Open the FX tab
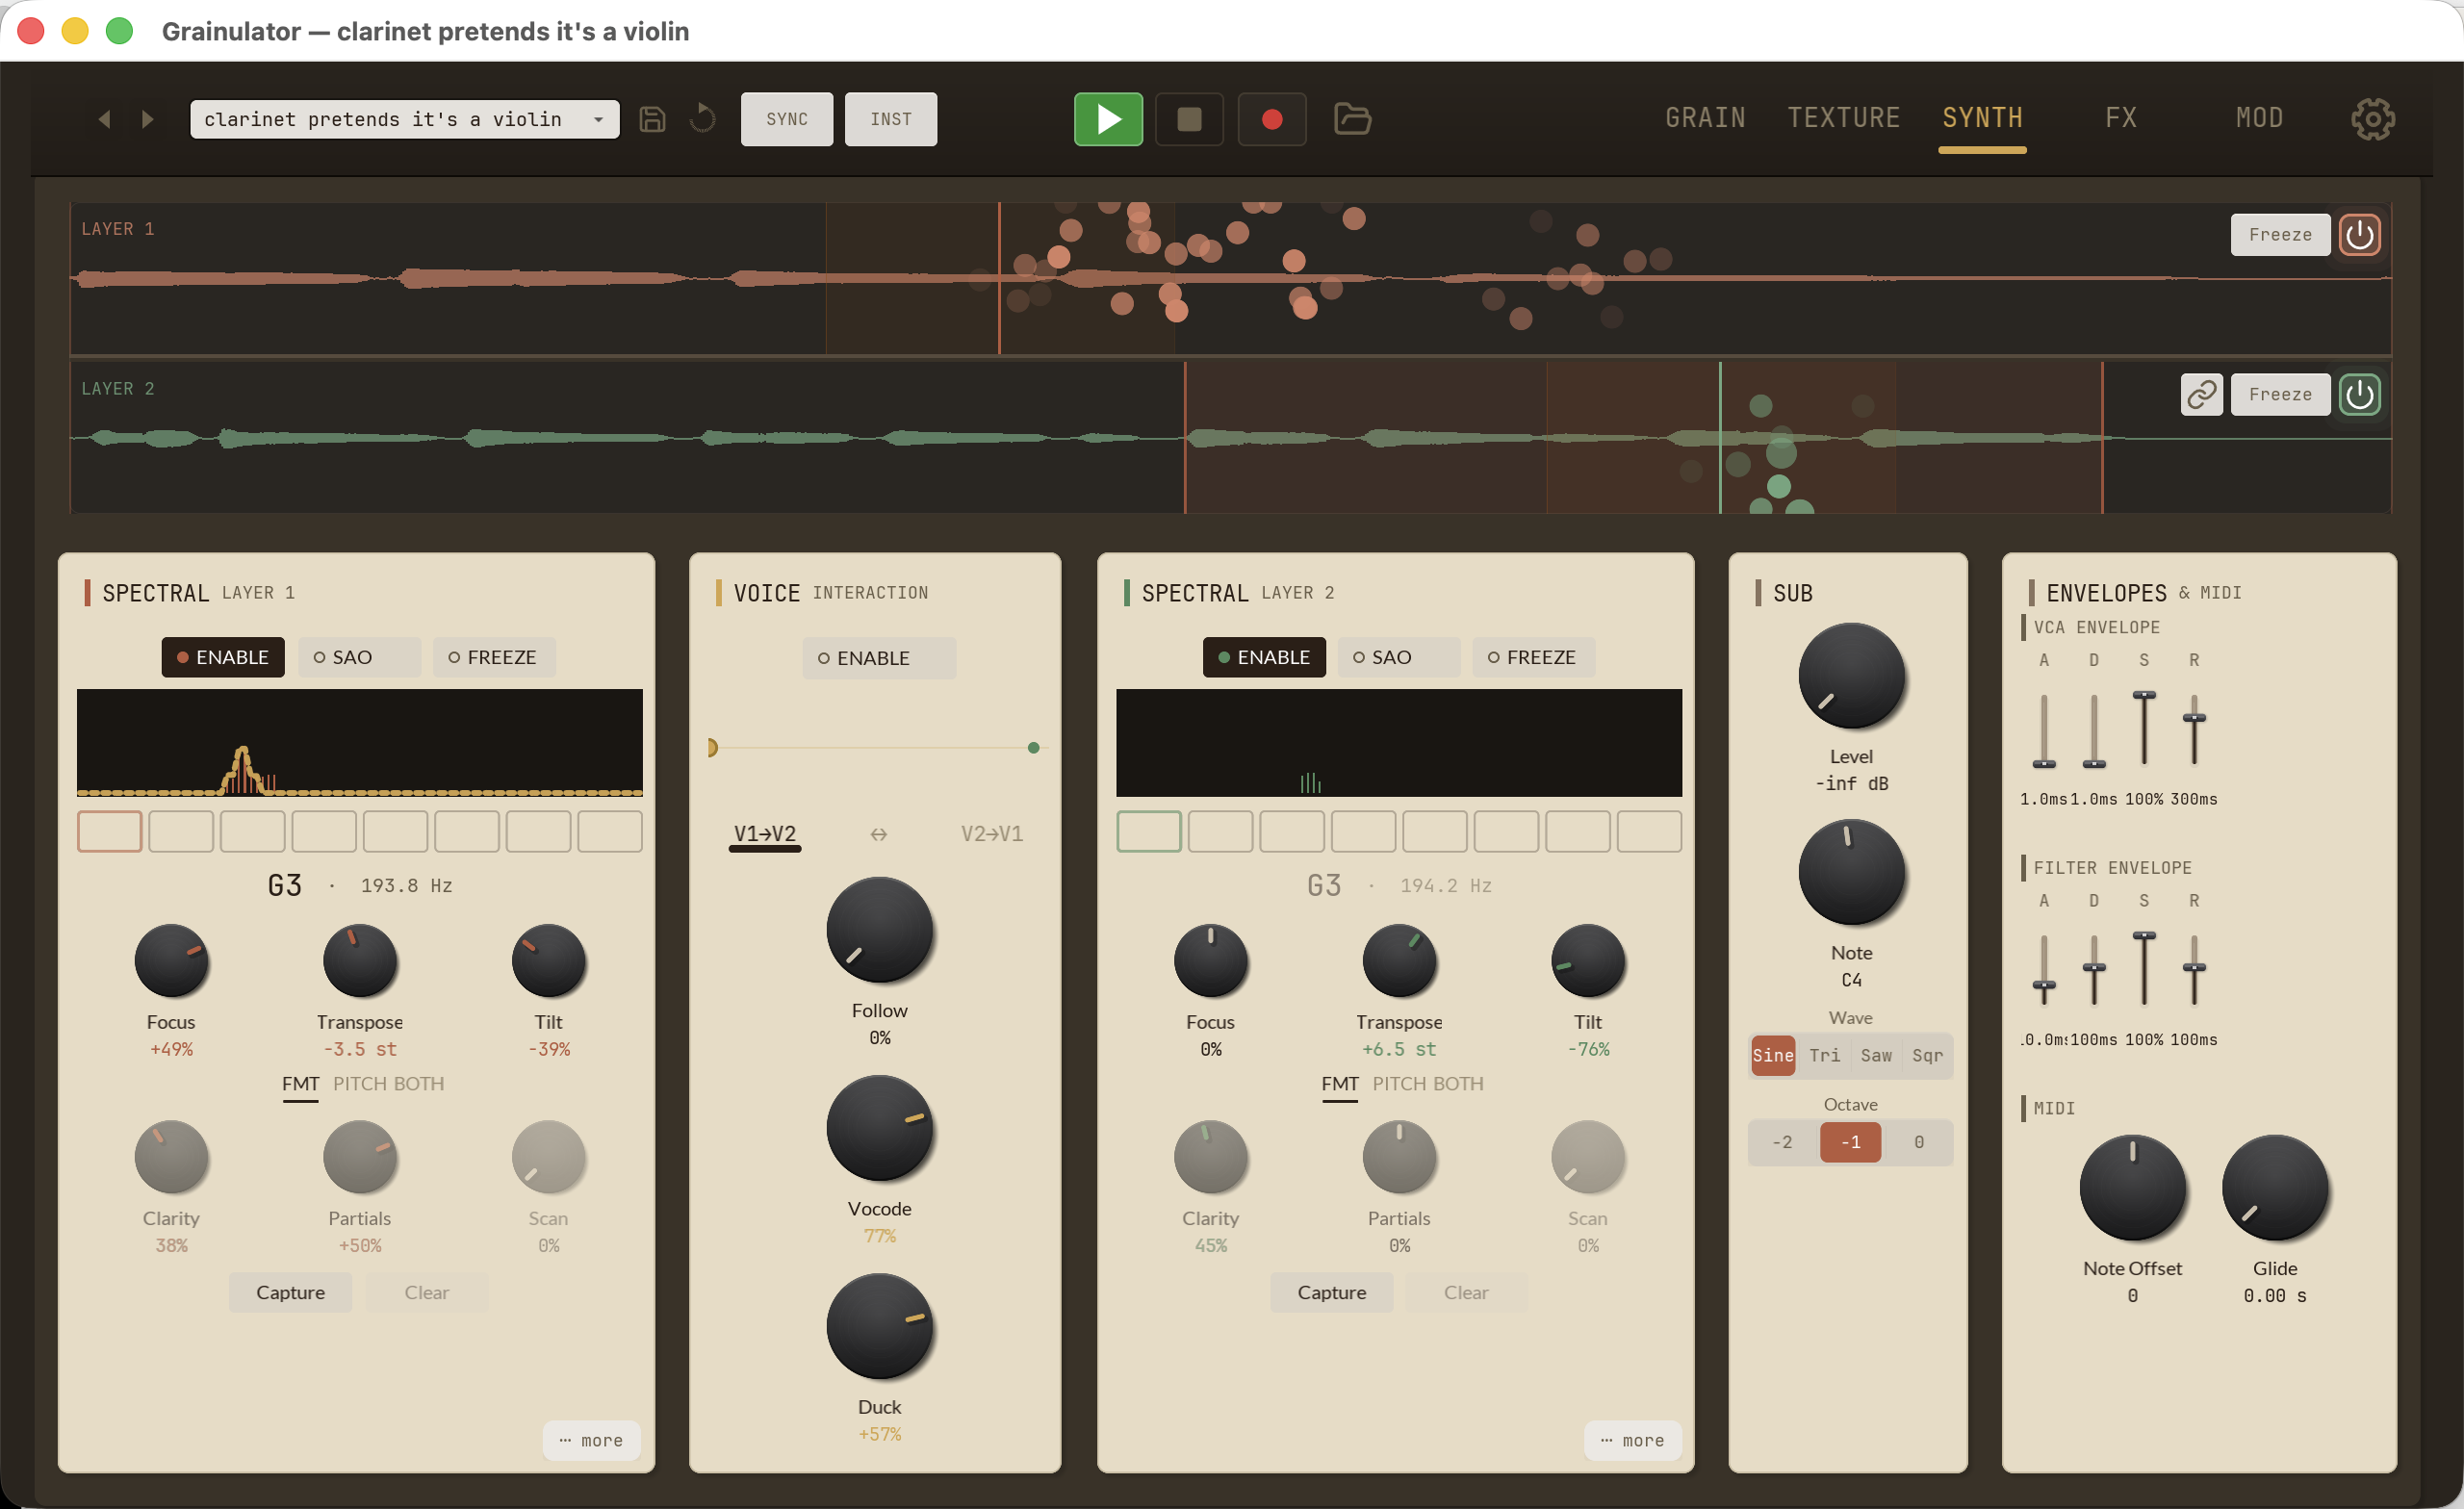This screenshot has width=2464, height=1509. coord(2121,118)
